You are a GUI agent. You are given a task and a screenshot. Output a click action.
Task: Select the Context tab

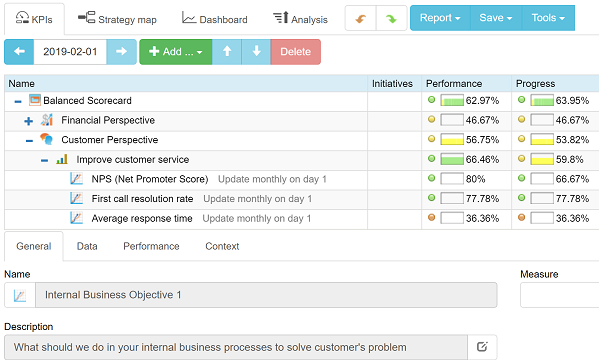(222, 246)
